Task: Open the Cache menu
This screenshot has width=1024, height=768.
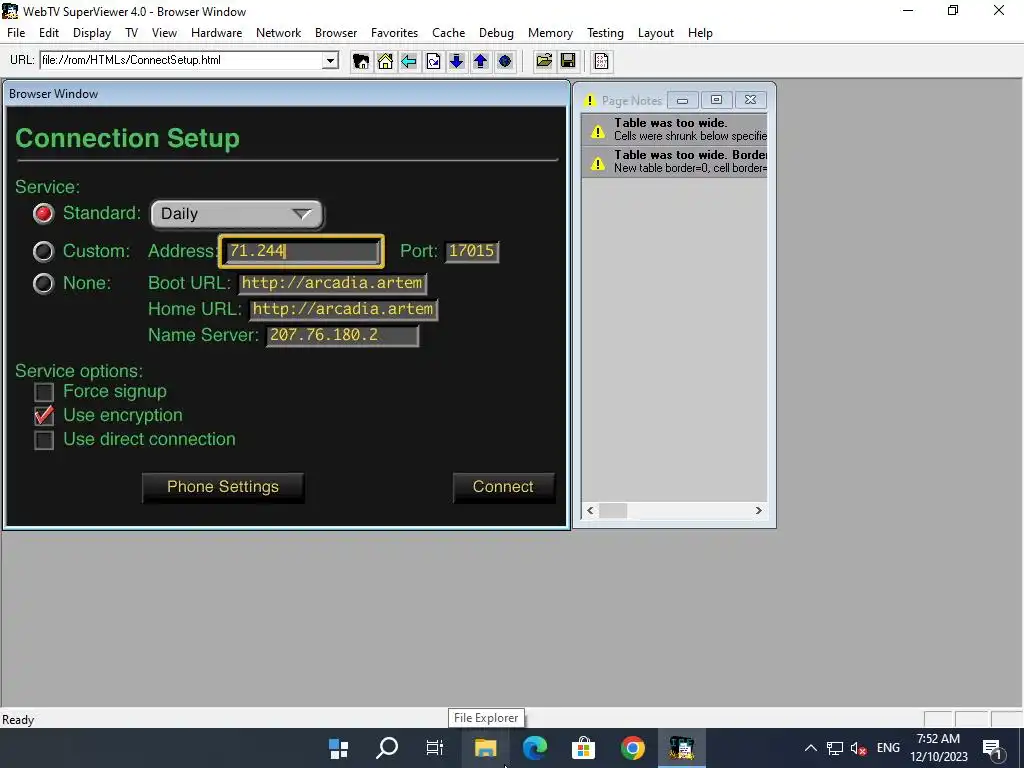Action: point(449,33)
